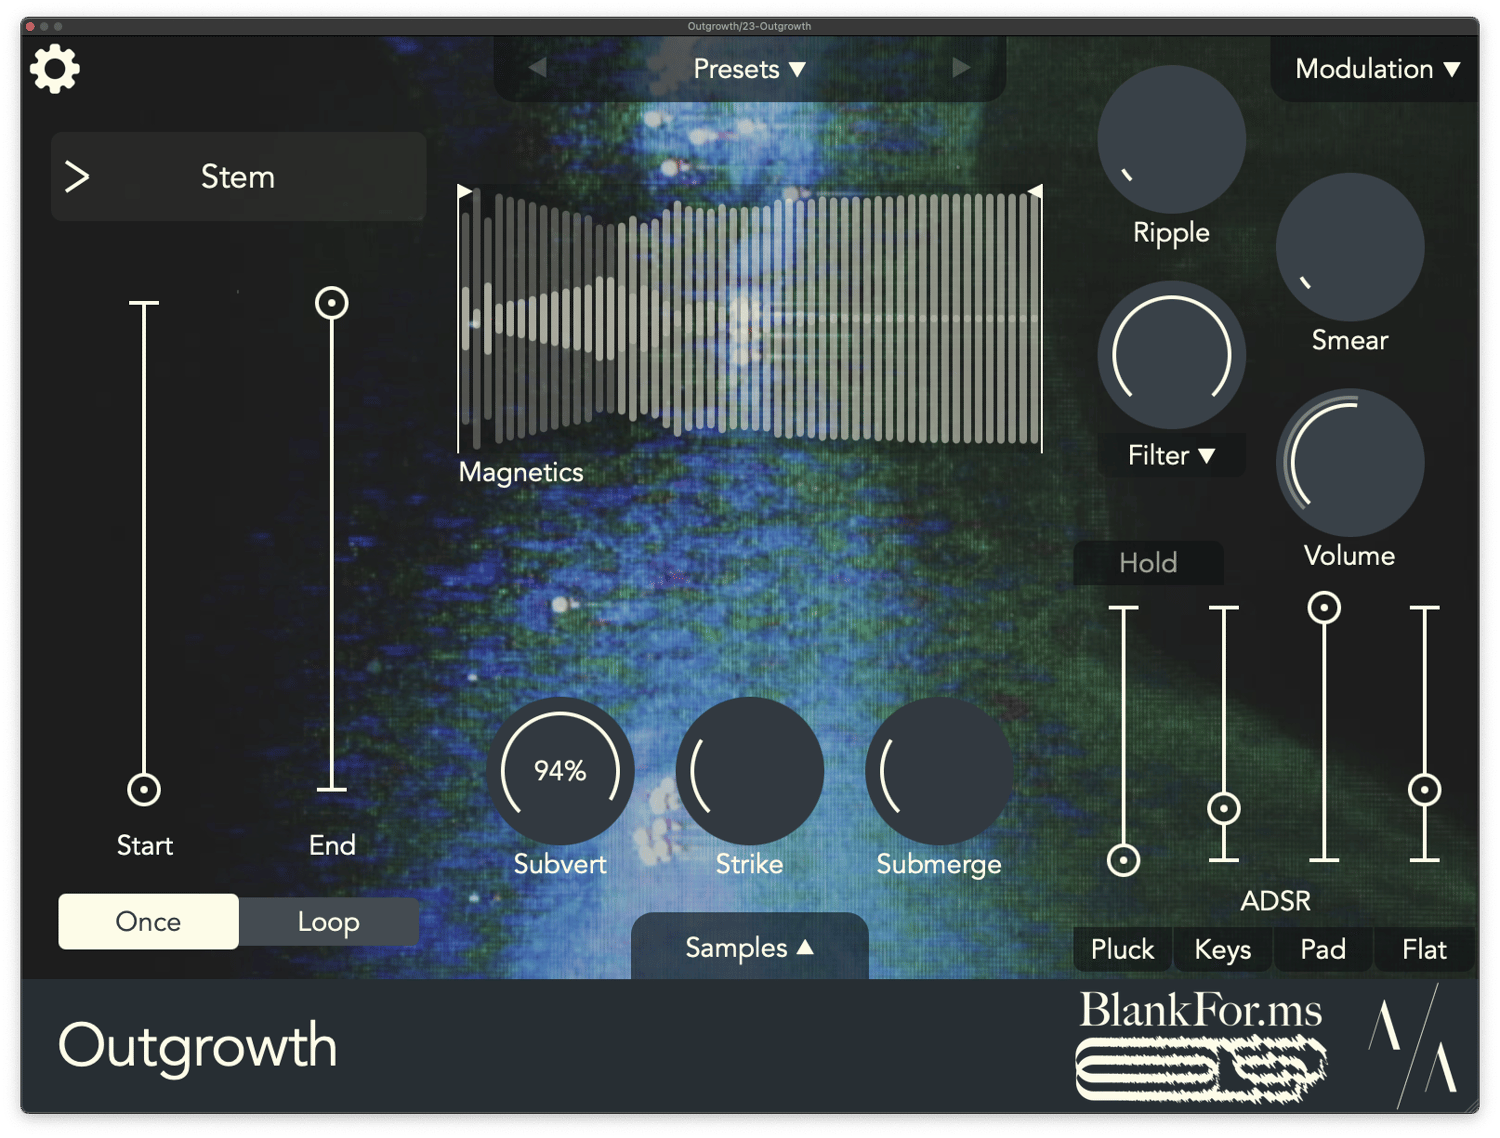This screenshot has height=1138, width=1500.
Task: Open settings with the gear icon
Action: [x=55, y=69]
